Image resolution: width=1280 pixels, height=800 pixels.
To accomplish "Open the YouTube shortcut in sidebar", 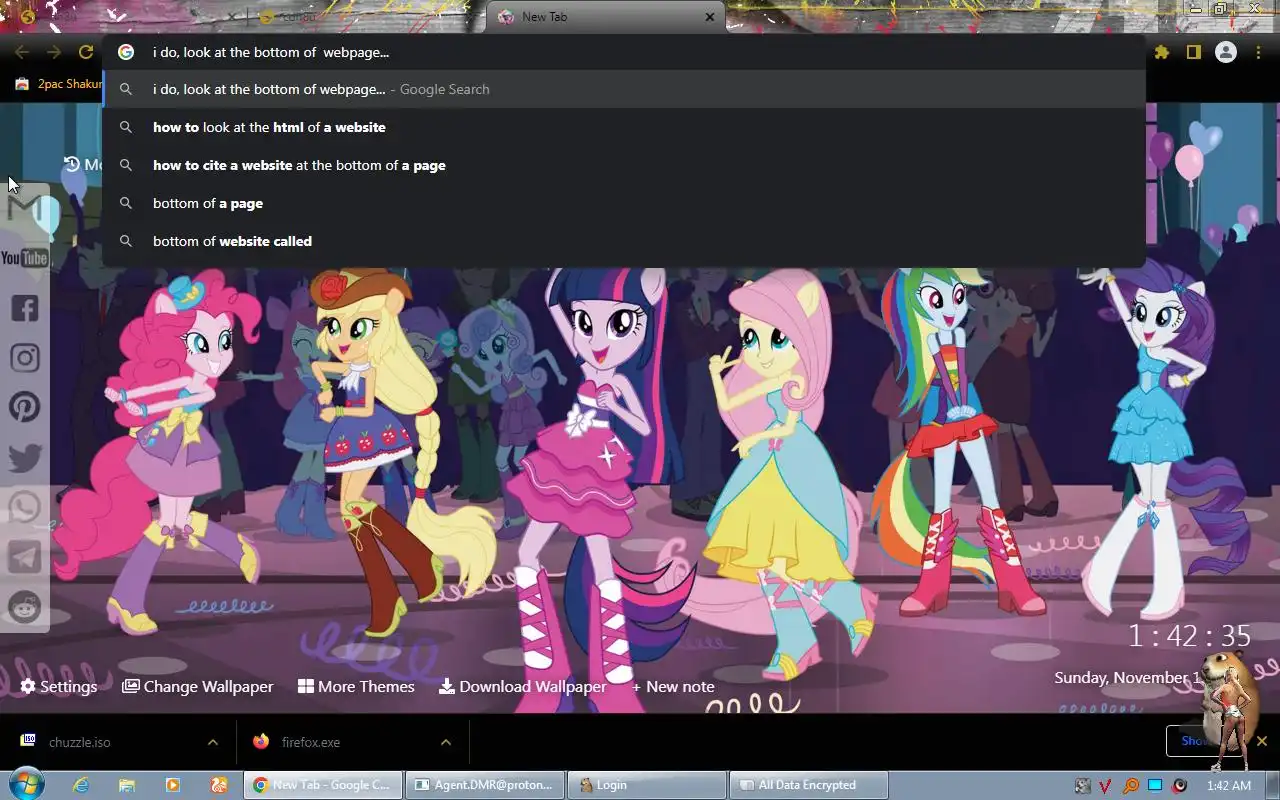I will tap(25, 258).
